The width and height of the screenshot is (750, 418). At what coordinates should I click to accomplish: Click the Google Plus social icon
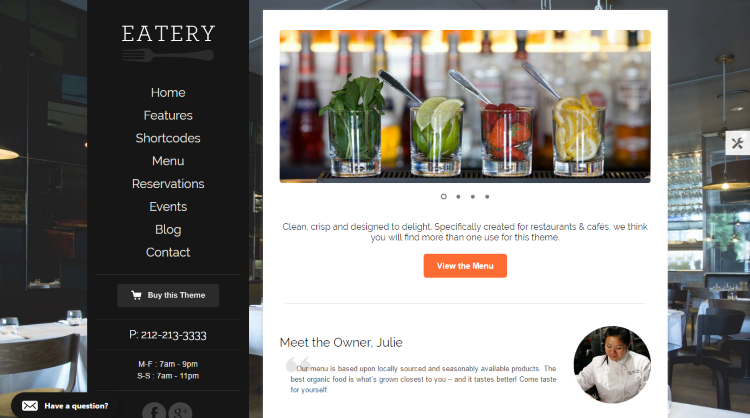pyautogui.click(x=180, y=410)
